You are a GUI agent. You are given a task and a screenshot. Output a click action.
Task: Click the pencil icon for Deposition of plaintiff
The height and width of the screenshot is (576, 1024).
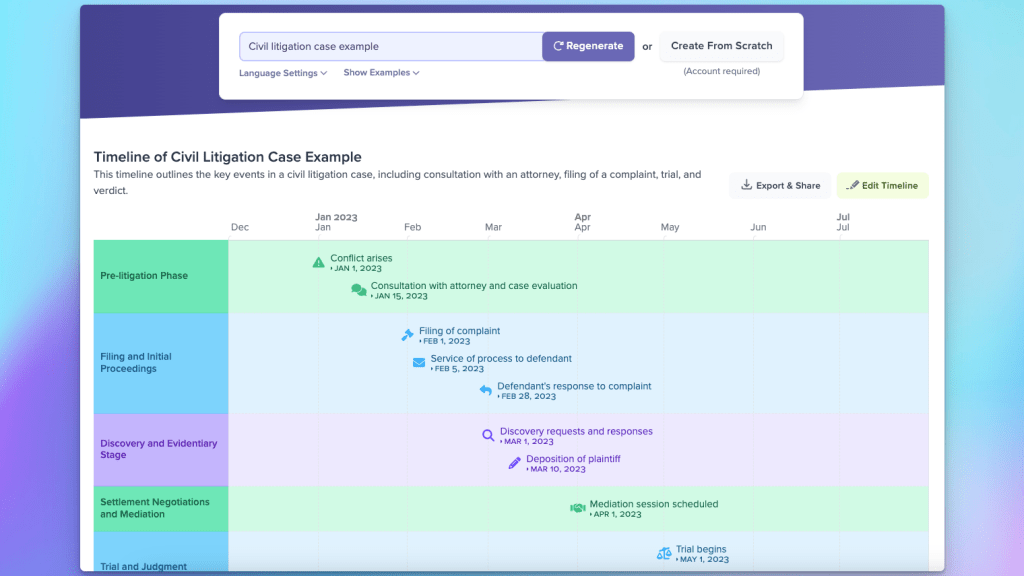(514, 463)
